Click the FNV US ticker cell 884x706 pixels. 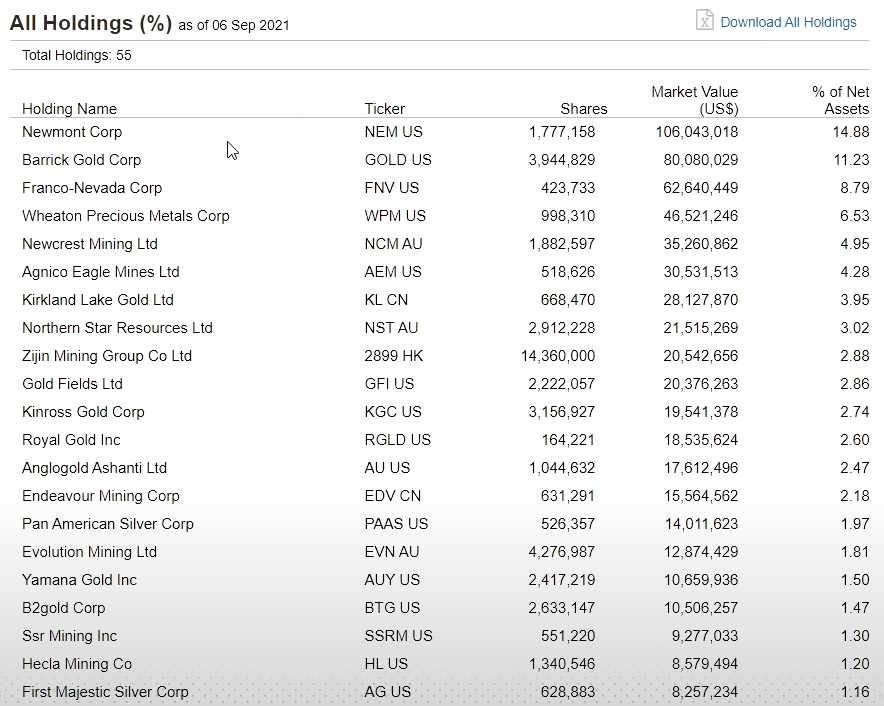[392, 188]
